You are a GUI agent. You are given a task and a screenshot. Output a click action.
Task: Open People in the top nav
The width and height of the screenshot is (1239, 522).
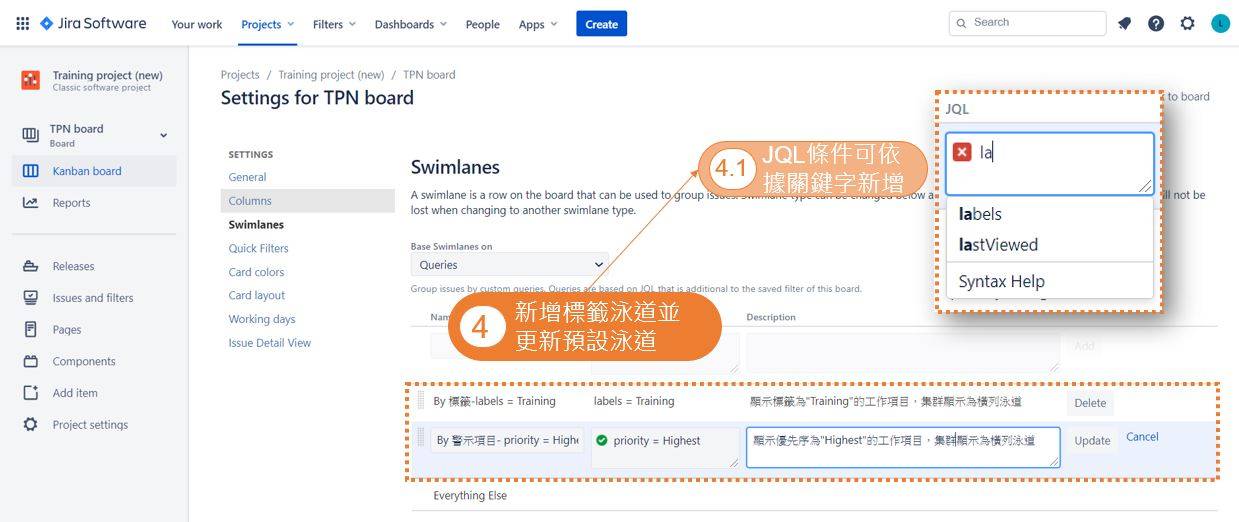pos(483,24)
